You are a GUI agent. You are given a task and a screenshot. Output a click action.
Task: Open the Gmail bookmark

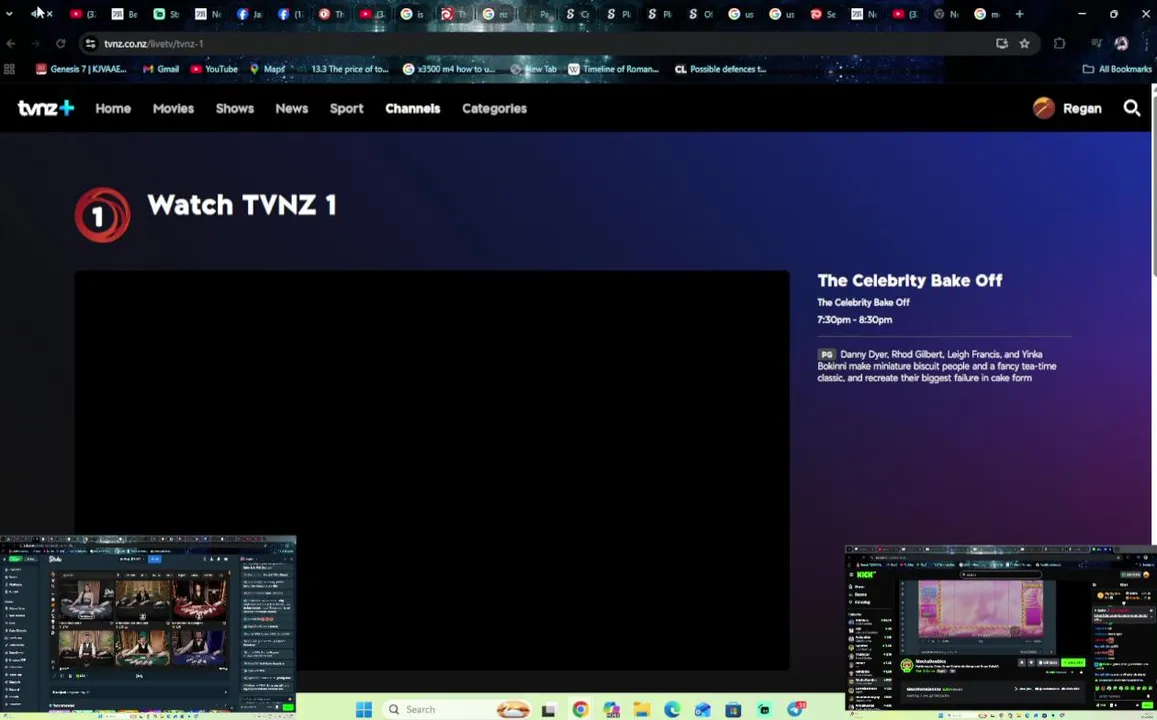coord(161,69)
